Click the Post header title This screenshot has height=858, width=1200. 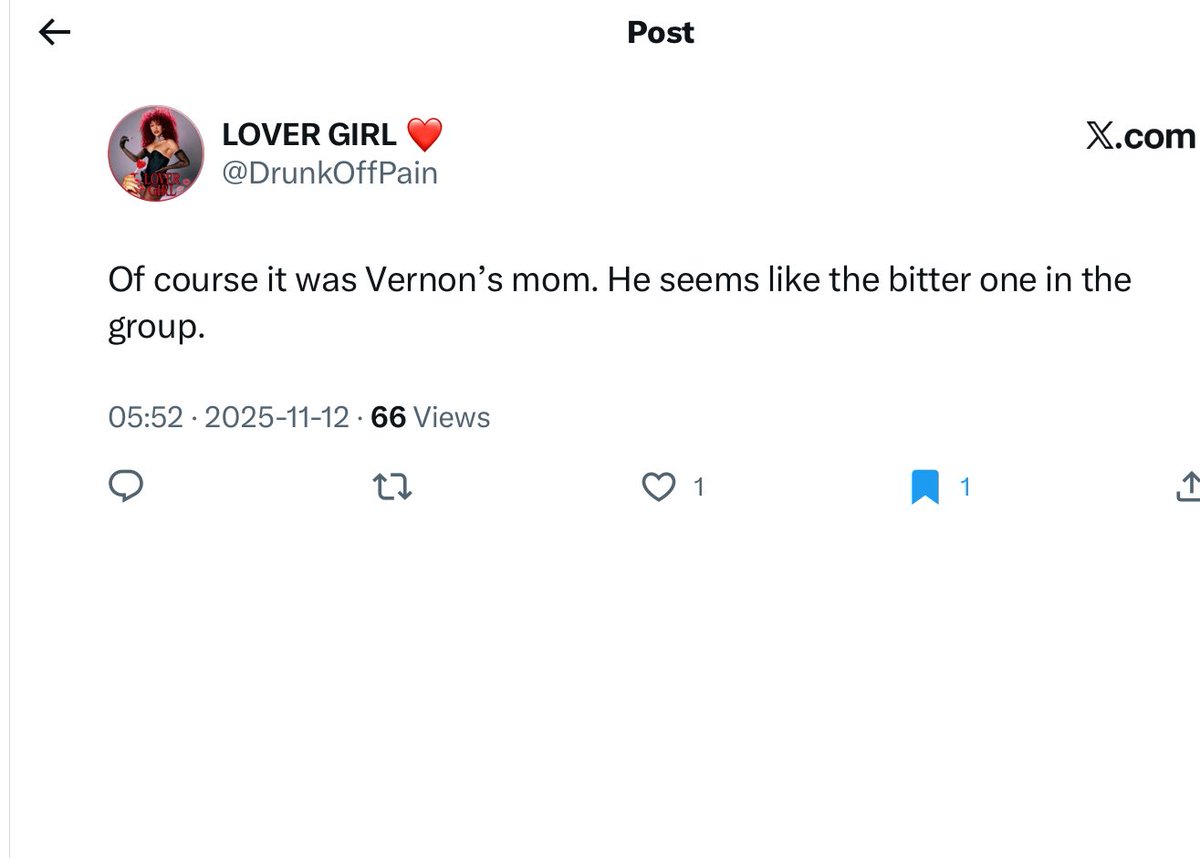coord(660,33)
